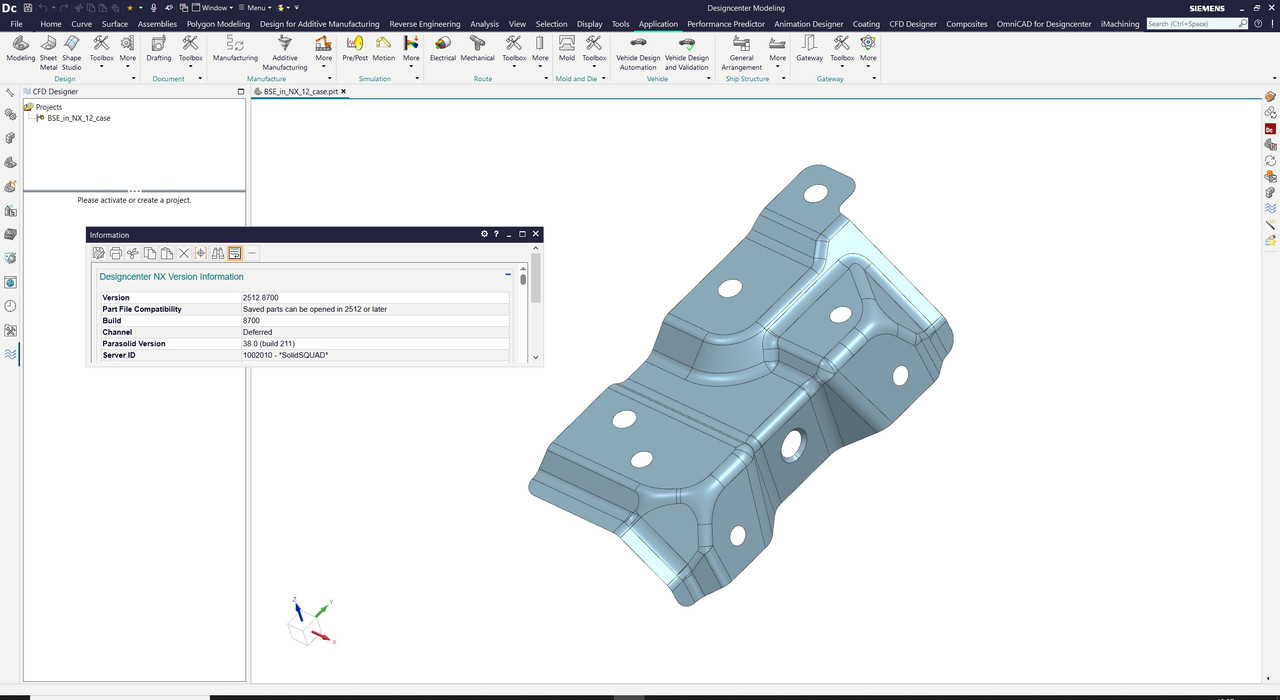Click the Server ID value 1002010
Viewport: 1280px width, 700px height.
point(285,355)
